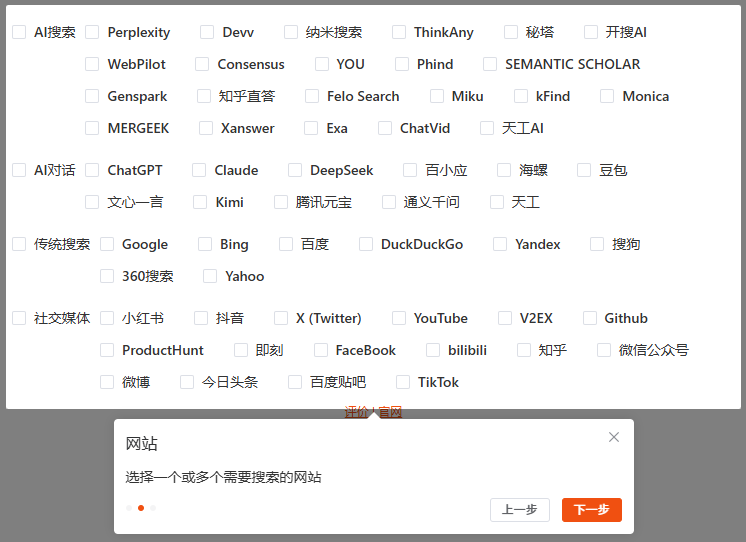The image size is (746, 542).
Task: Check the TikTok checkbox
Action: pyautogui.click(x=403, y=382)
